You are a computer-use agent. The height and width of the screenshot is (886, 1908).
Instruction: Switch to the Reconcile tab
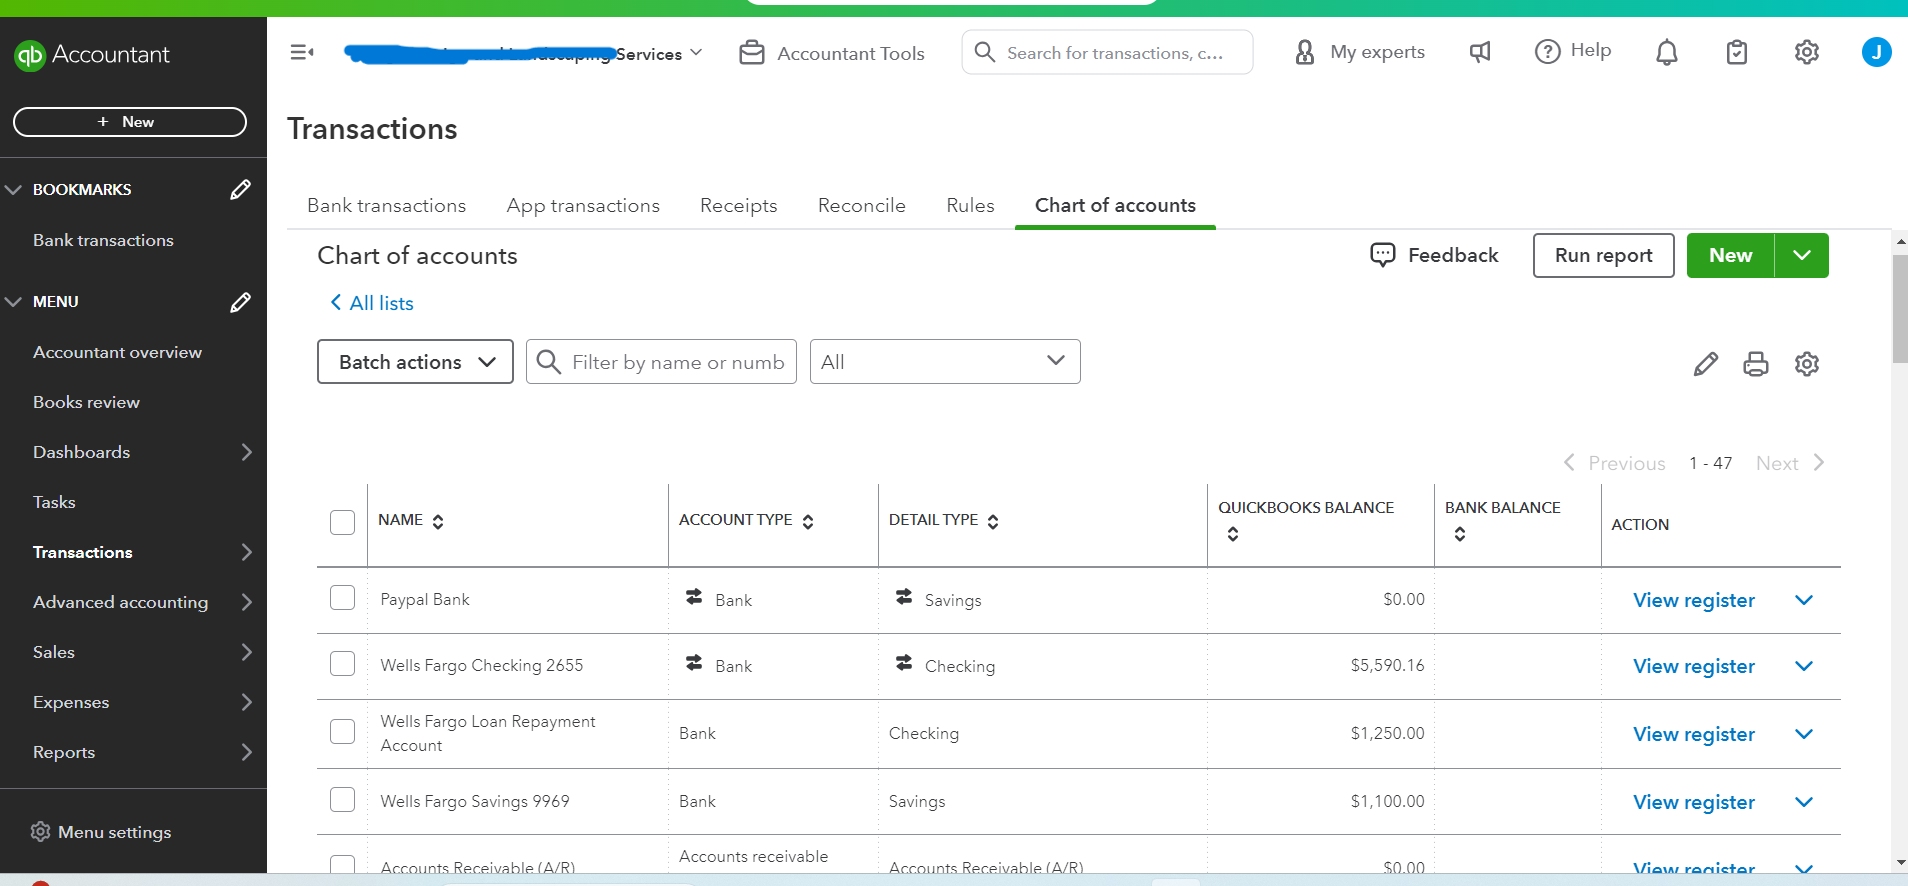[x=861, y=206]
